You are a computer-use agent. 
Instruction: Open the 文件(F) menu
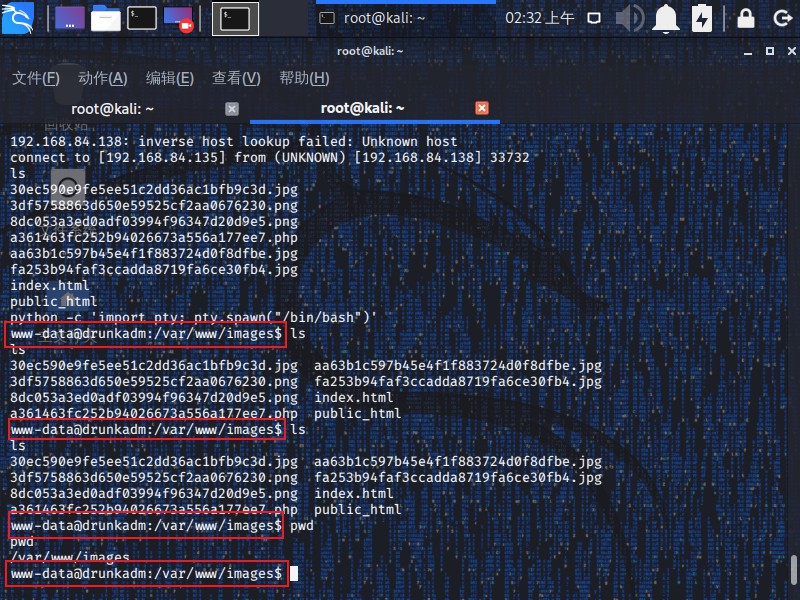tap(36, 78)
